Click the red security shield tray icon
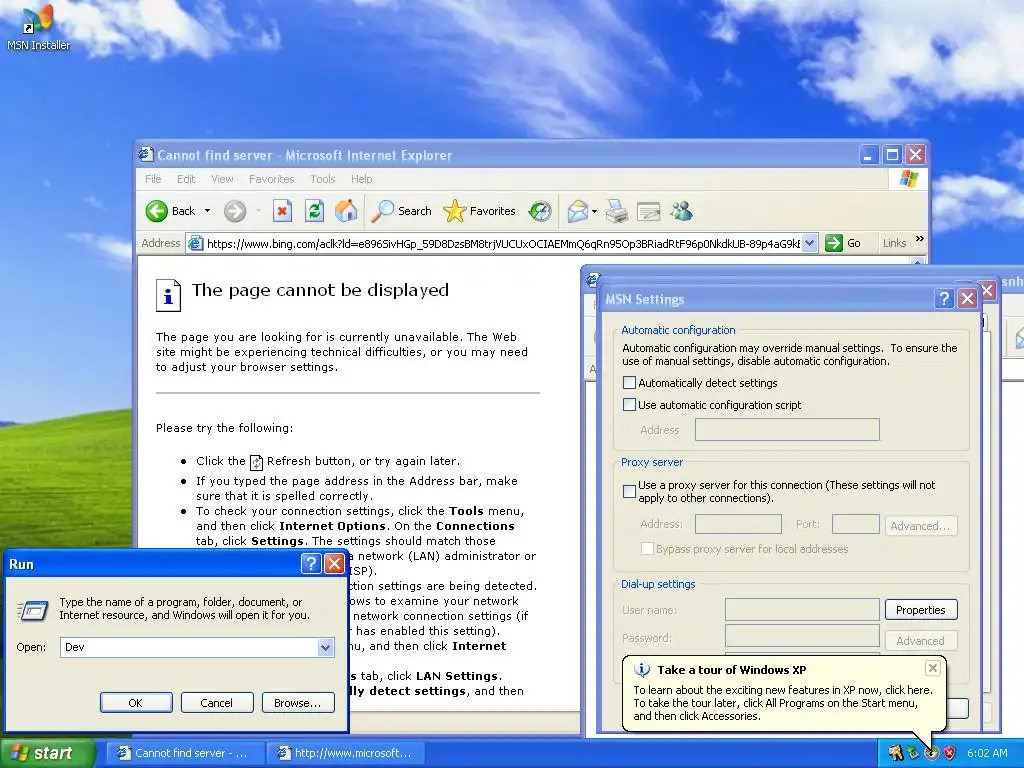This screenshot has height=768, width=1024. coord(949,753)
